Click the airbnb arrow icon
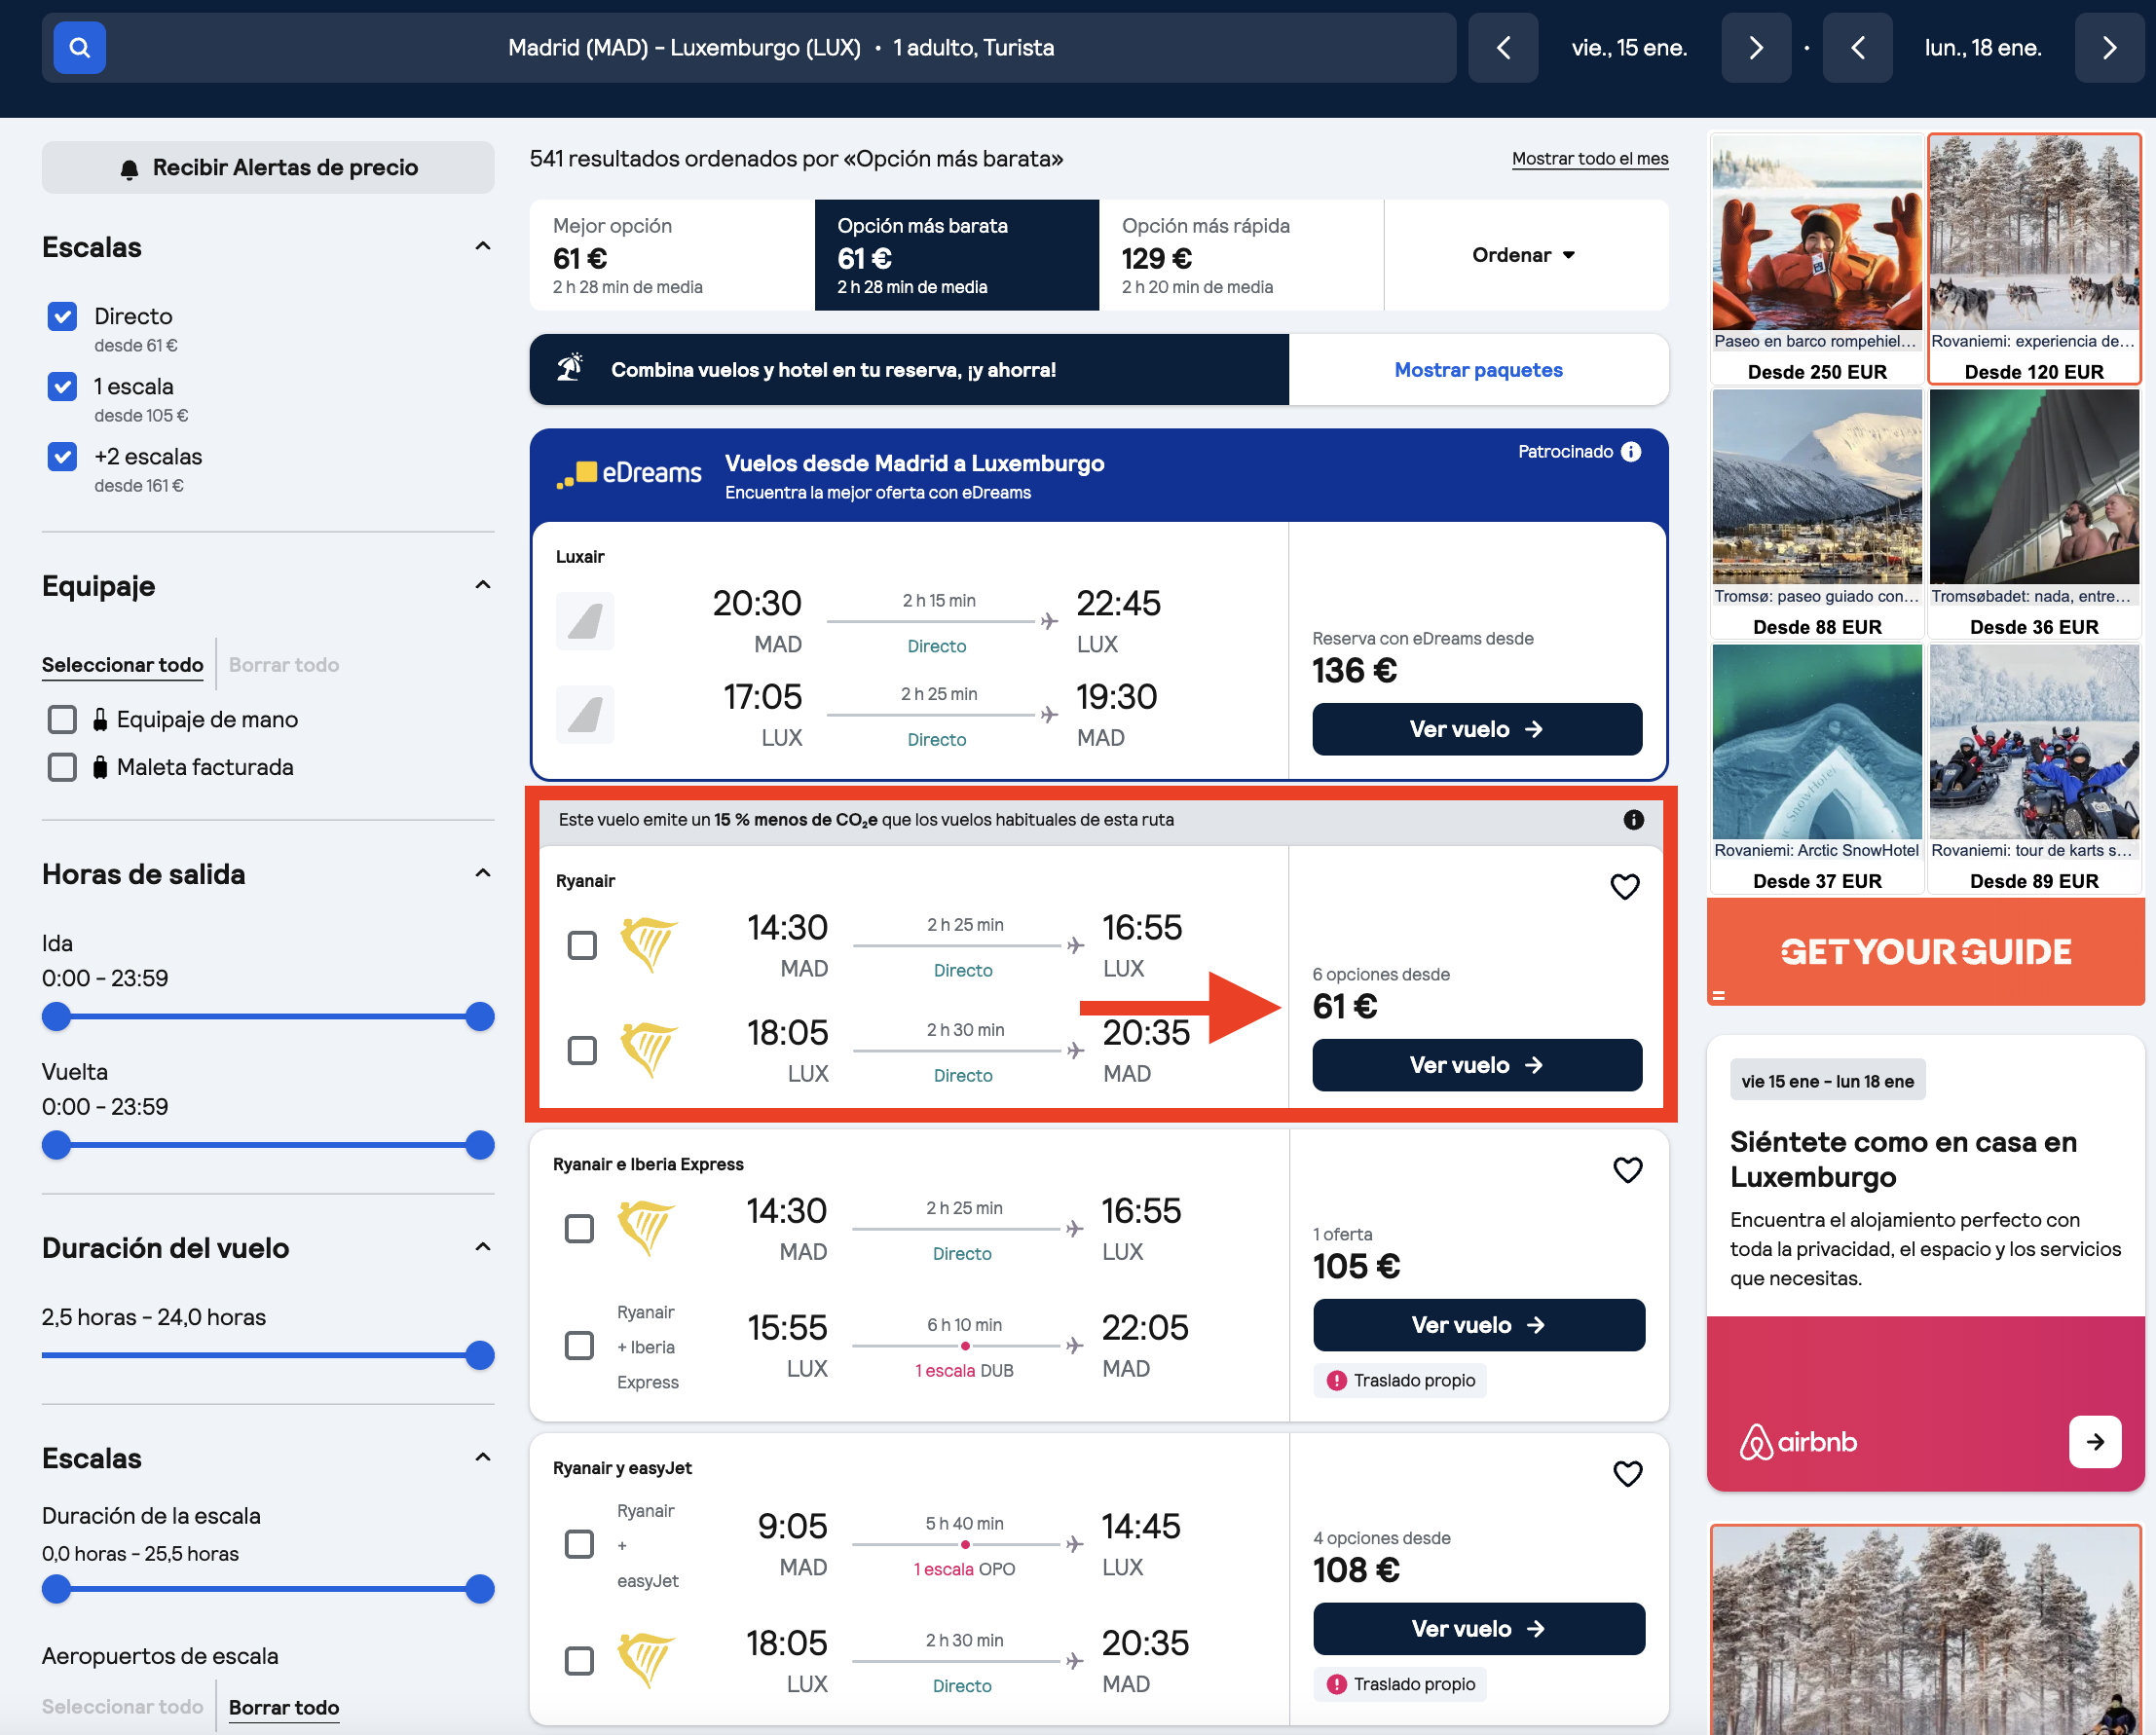The height and width of the screenshot is (1735, 2156). click(x=2095, y=1441)
